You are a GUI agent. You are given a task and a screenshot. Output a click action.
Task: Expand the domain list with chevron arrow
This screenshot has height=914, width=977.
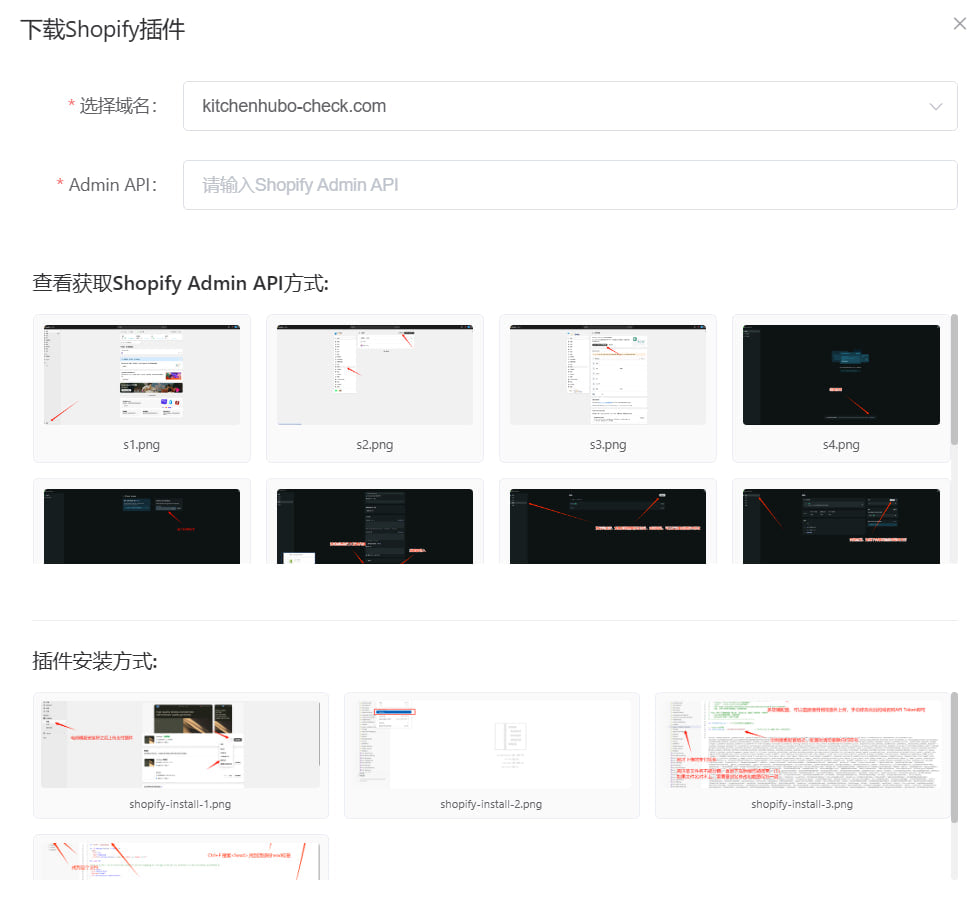pos(936,107)
